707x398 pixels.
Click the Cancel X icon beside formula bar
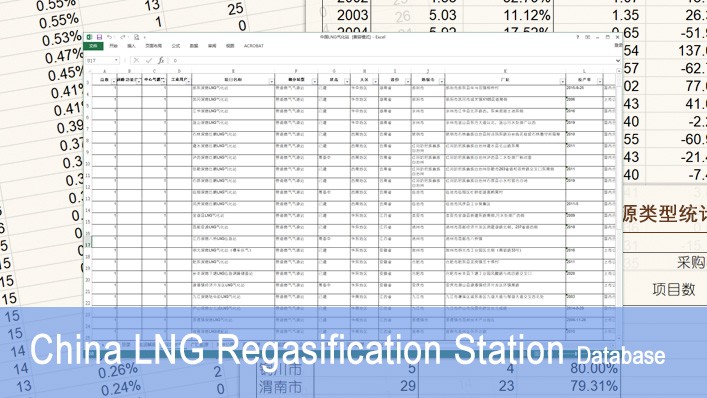pos(136,60)
